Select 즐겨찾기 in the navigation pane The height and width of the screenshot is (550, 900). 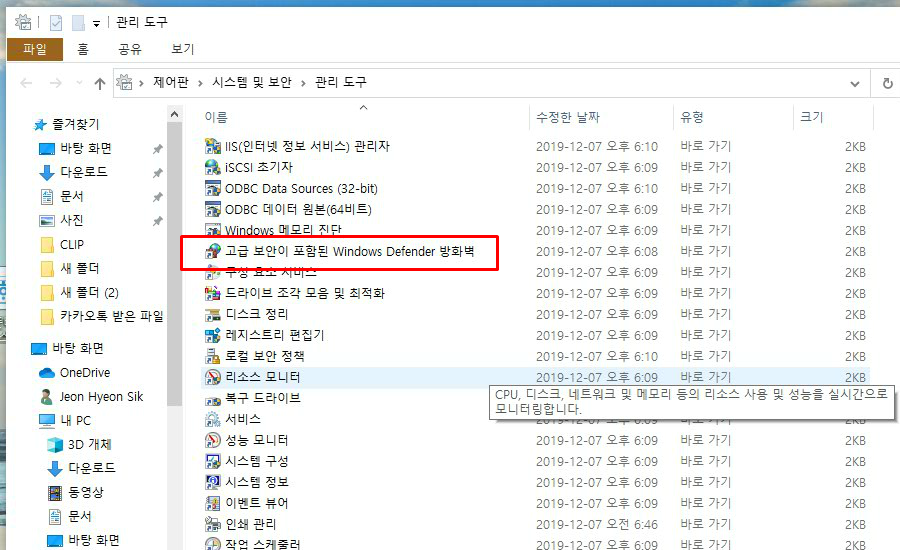point(76,124)
